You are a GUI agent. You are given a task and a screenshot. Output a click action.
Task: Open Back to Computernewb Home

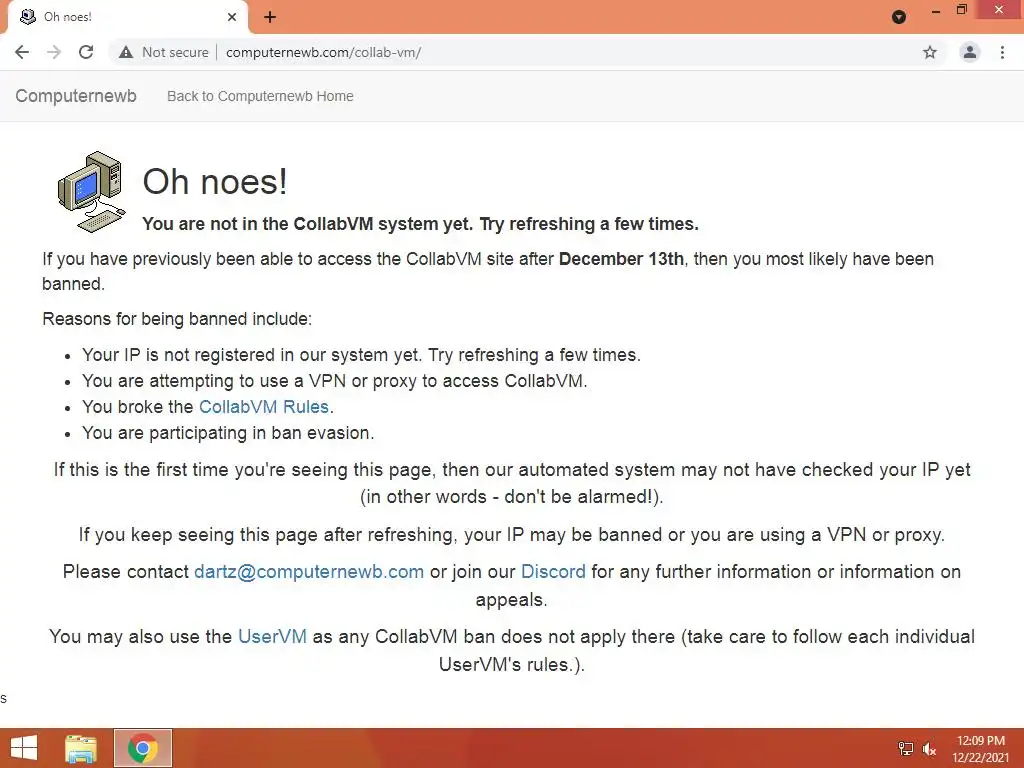coord(260,96)
